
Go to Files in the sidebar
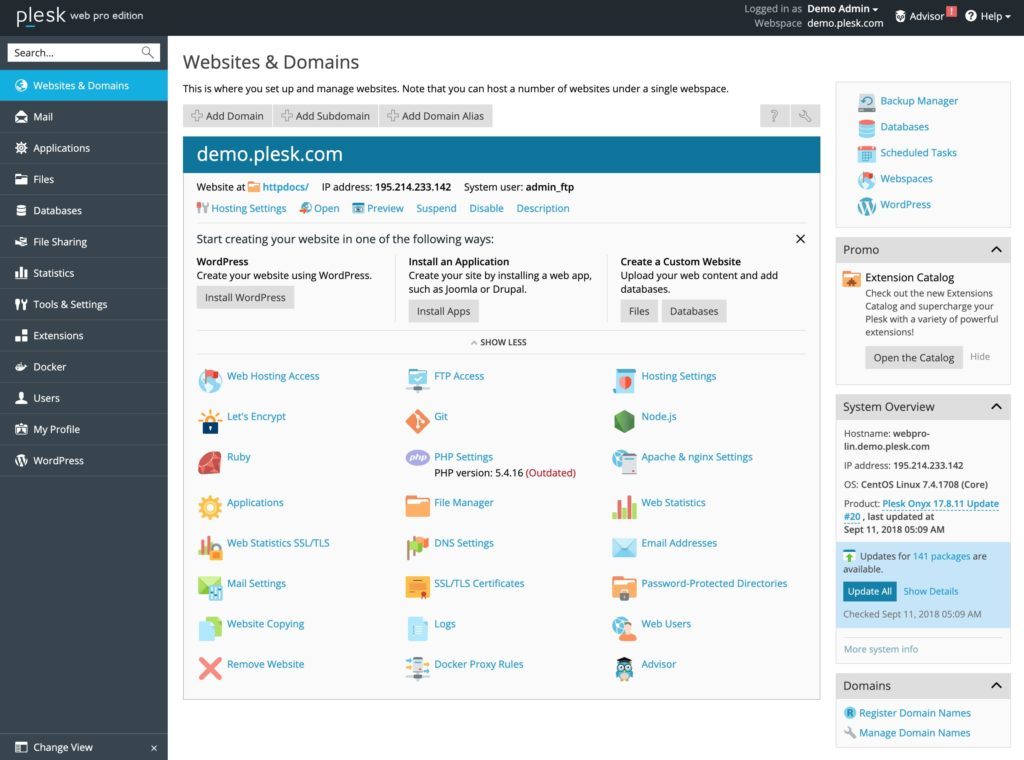coord(84,180)
